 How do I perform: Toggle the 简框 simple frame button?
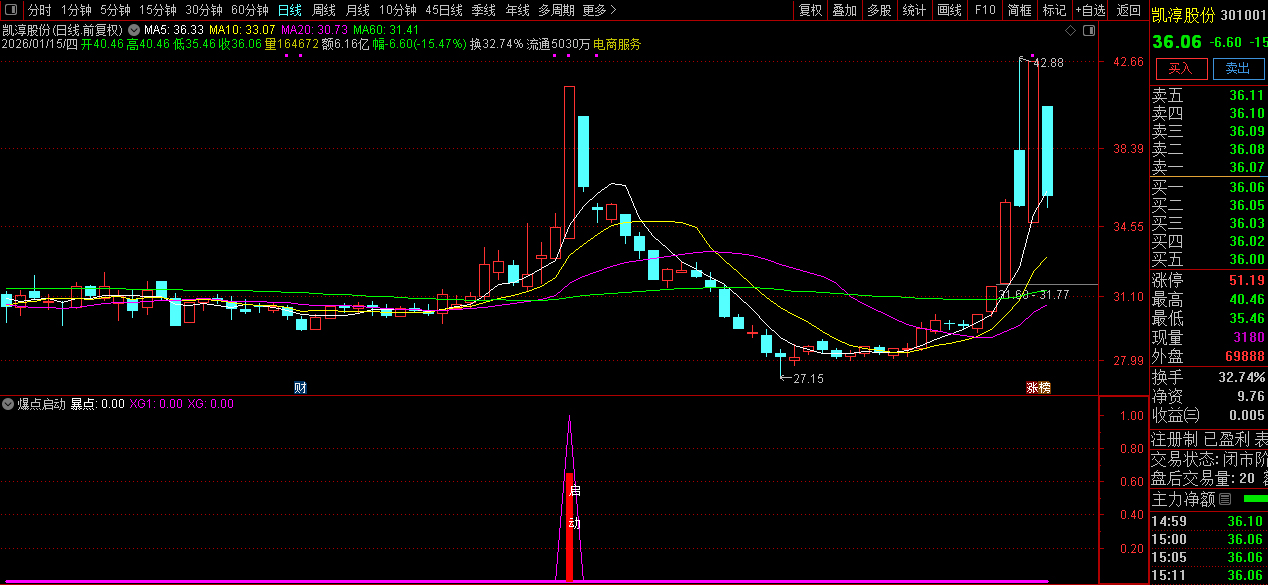click(x=1020, y=10)
